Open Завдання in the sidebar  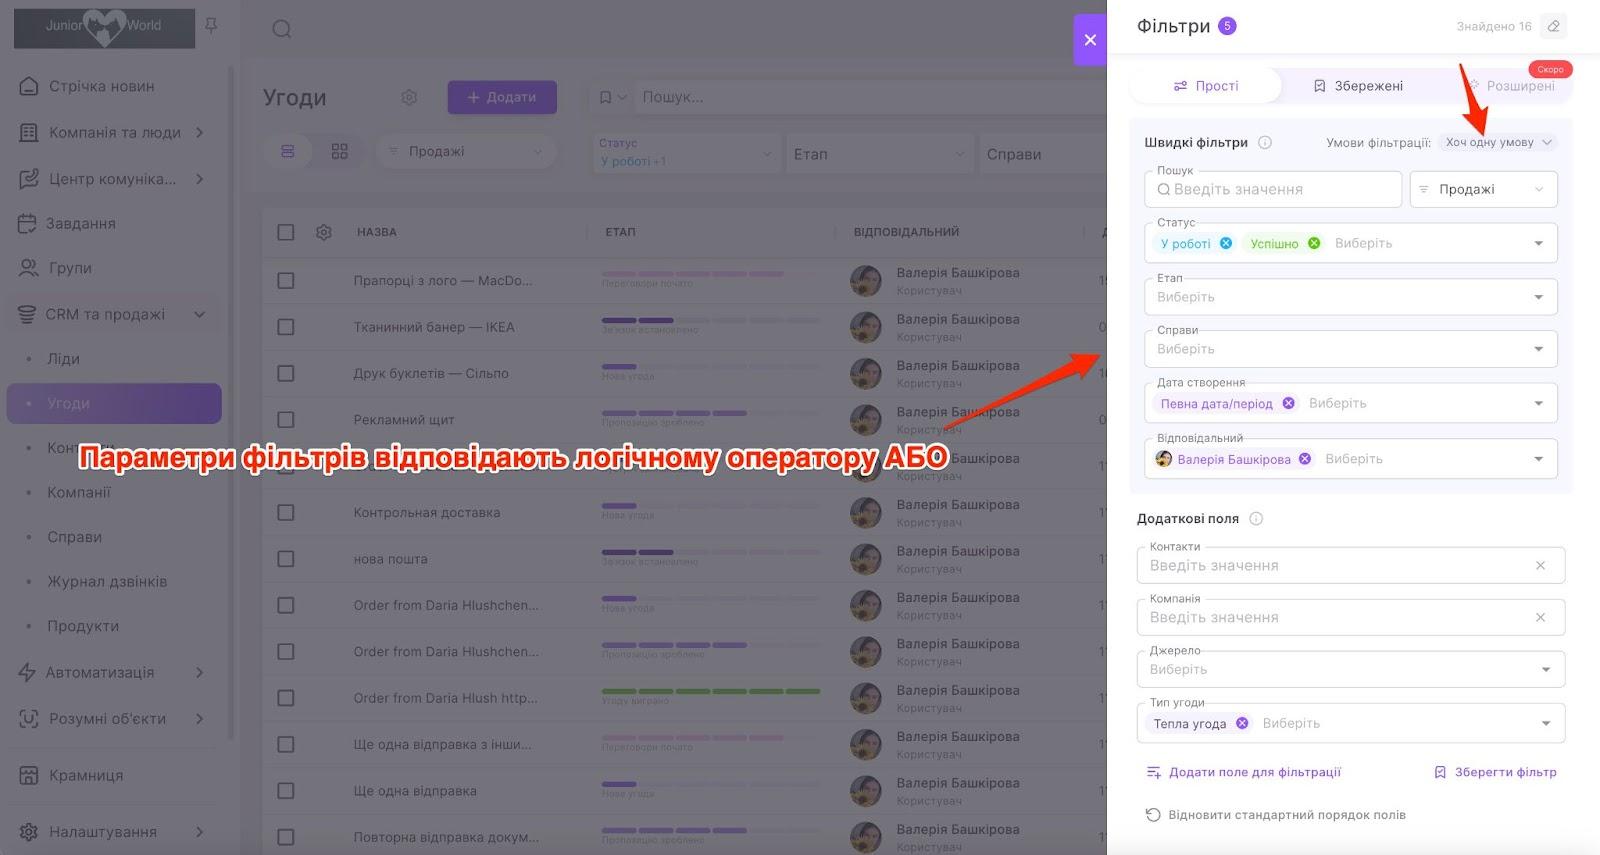81,223
